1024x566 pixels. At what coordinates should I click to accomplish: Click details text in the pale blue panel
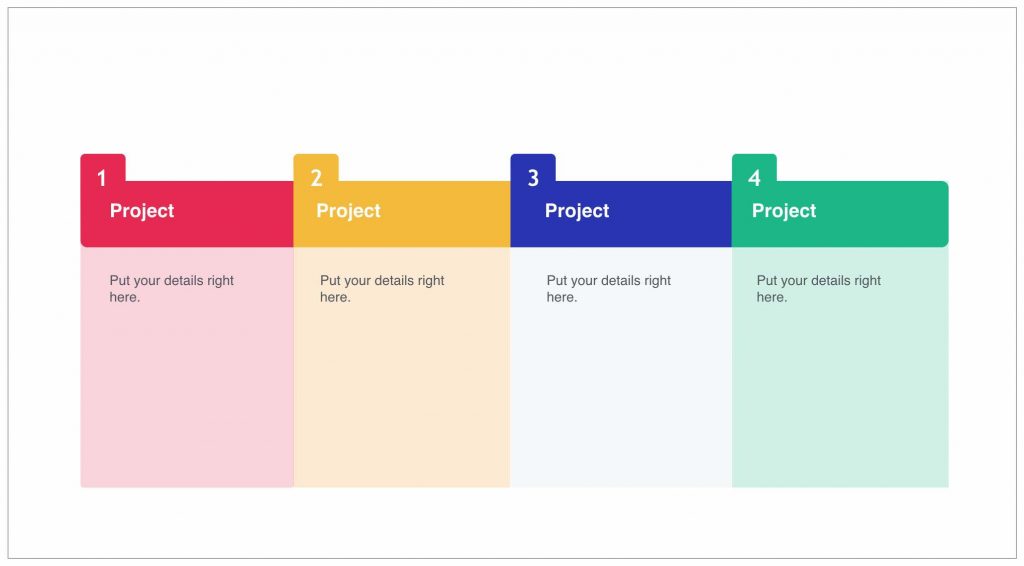609,289
